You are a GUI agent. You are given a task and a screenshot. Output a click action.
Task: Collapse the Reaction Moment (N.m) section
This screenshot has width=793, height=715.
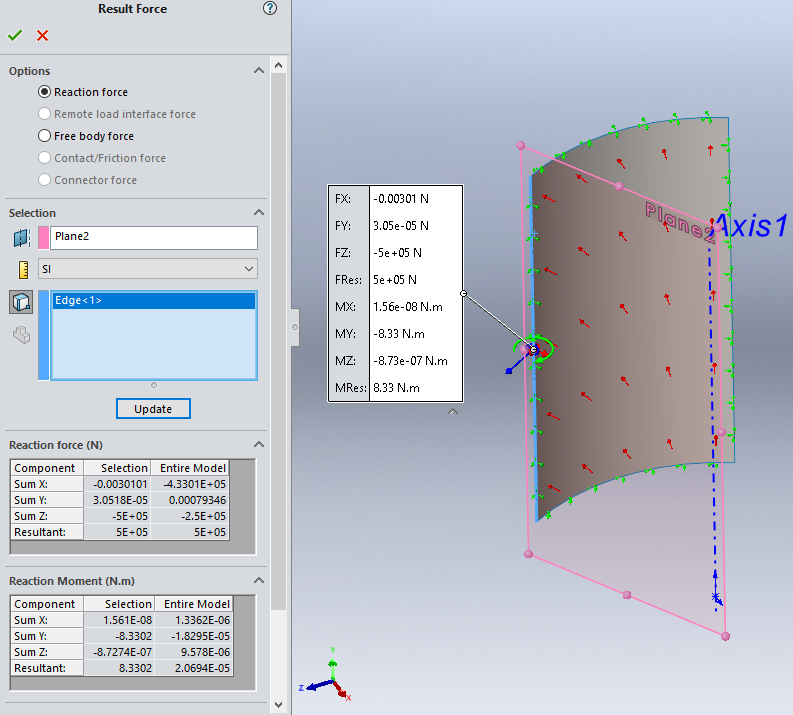259,581
